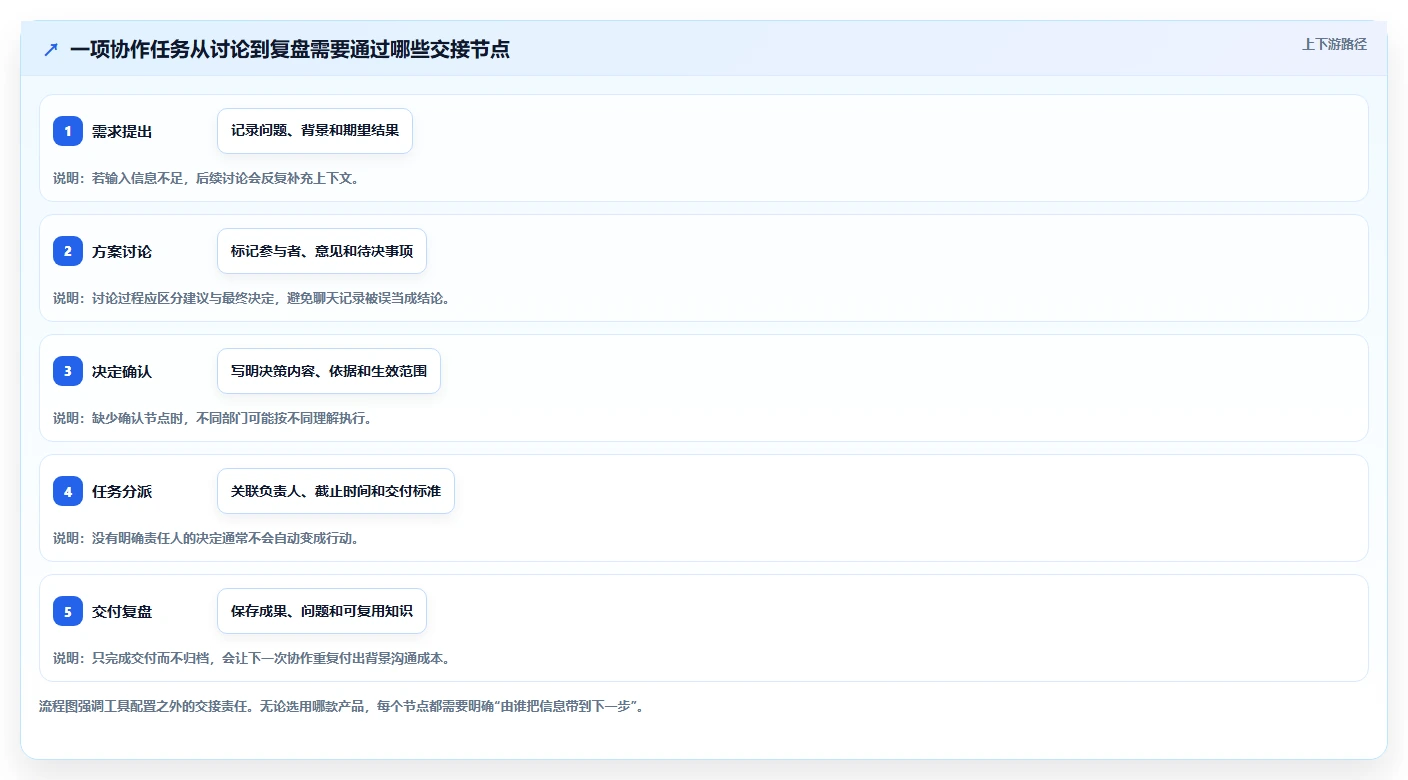Select the 写明决策内容、依据和生效范围 chip
Screen dimensions: 1408x780
coord(329,371)
